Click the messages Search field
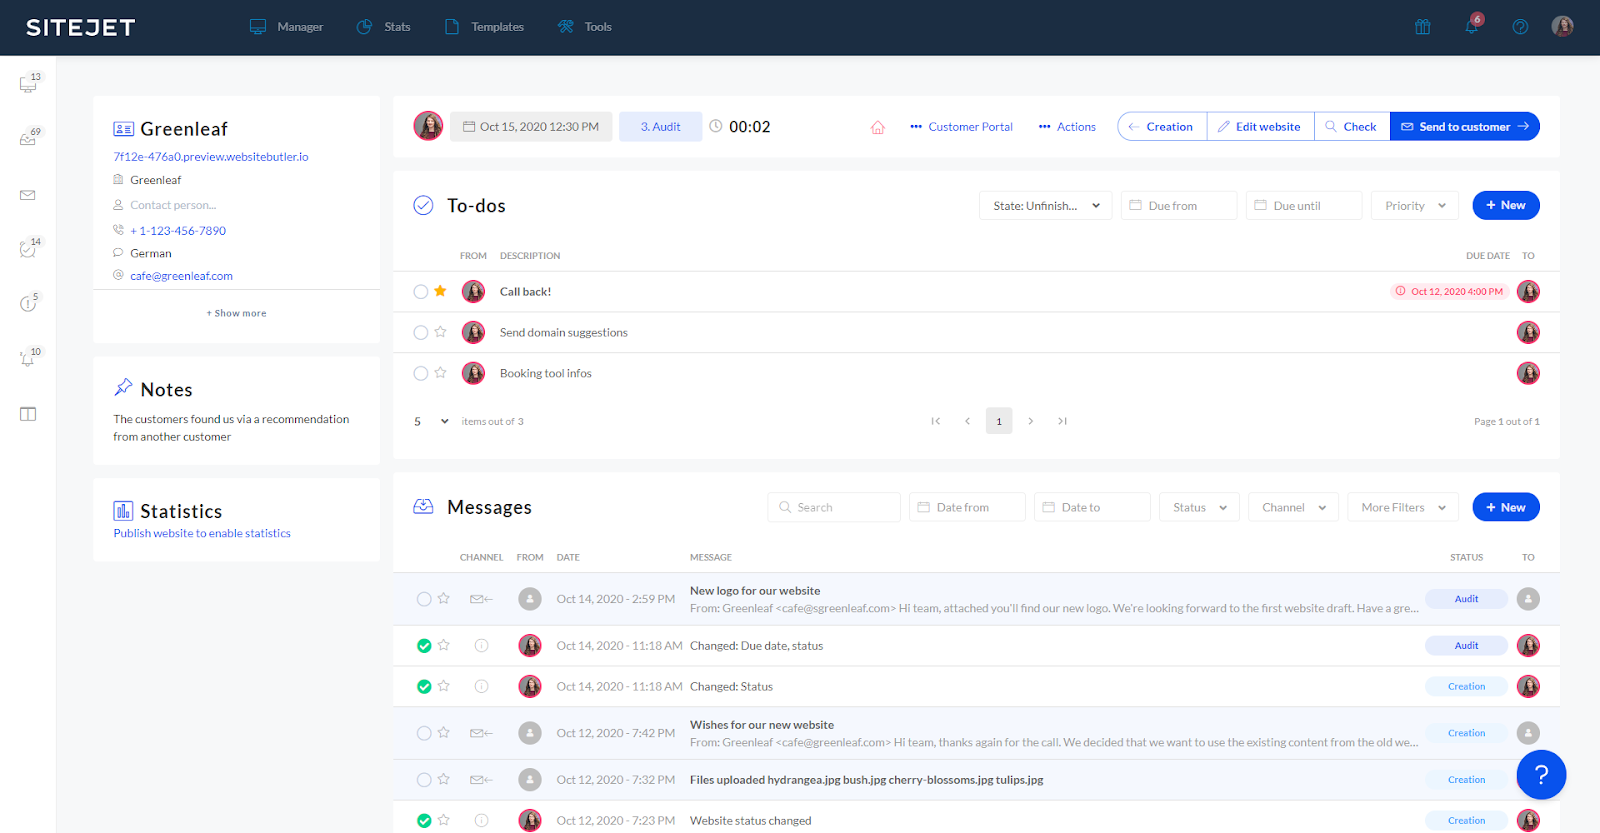 tap(834, 507)
